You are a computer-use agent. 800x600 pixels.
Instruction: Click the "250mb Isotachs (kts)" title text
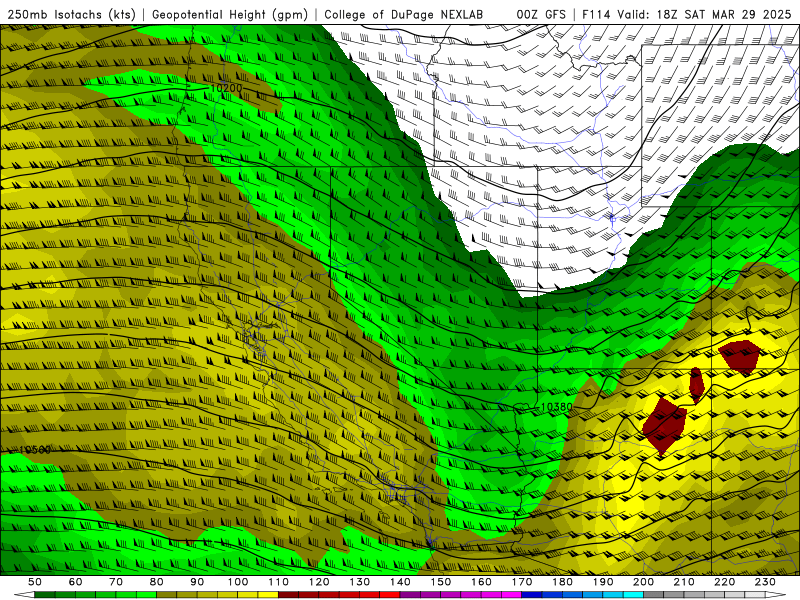(71, 14)
